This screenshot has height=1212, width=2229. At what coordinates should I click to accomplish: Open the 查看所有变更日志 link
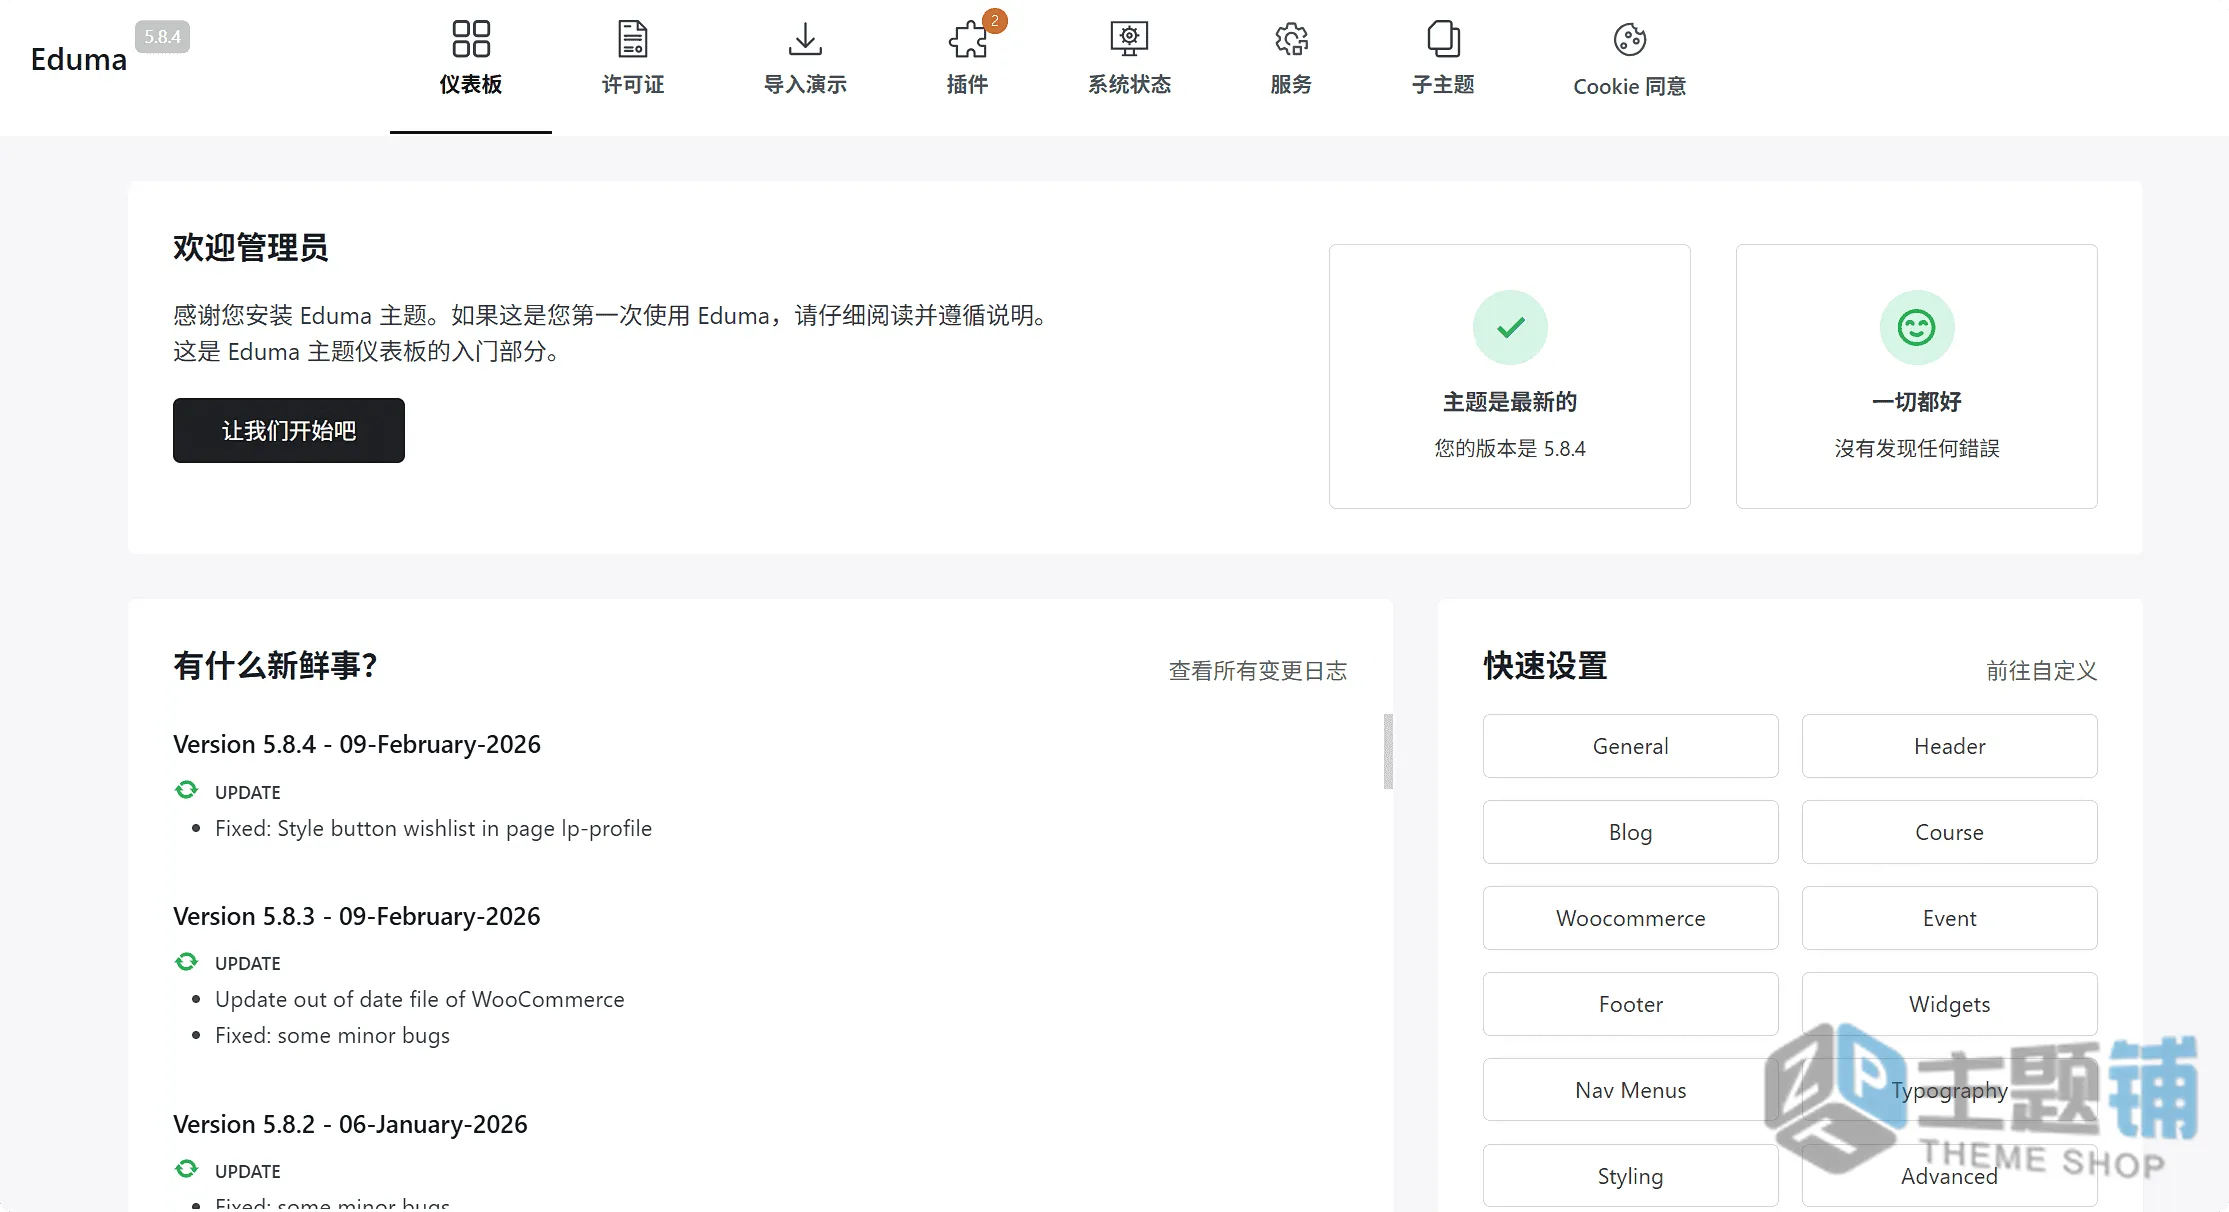(x=1258, y=670)
